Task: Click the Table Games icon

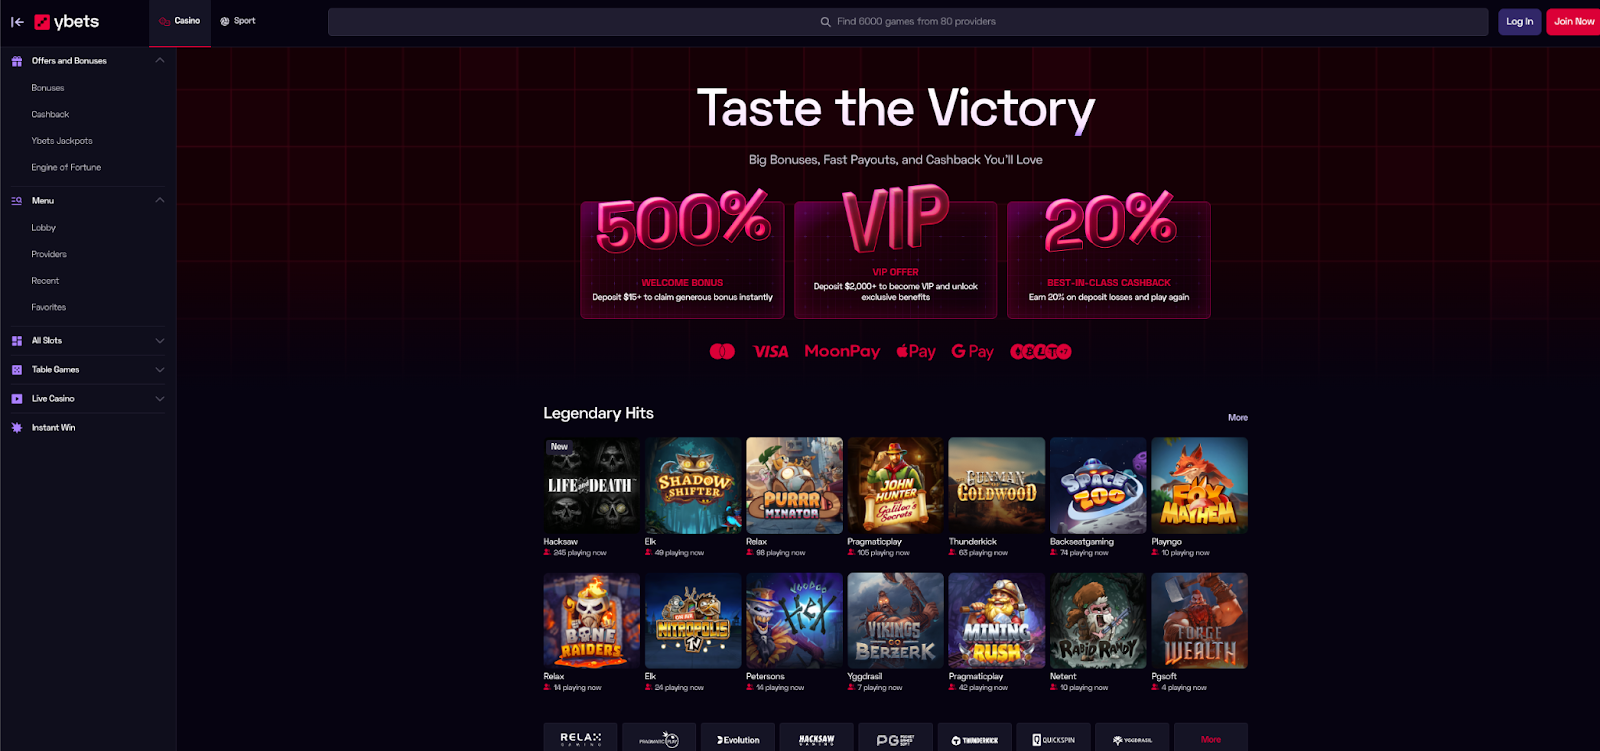Action: 16,370
